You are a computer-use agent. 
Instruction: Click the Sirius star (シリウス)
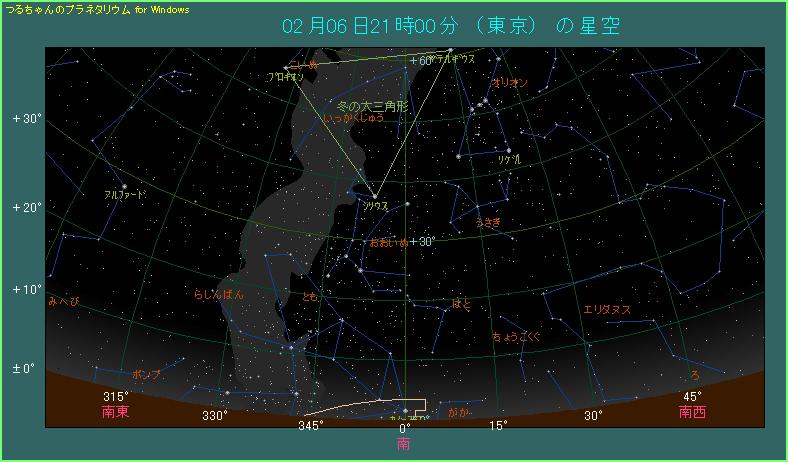coord(375,196)
